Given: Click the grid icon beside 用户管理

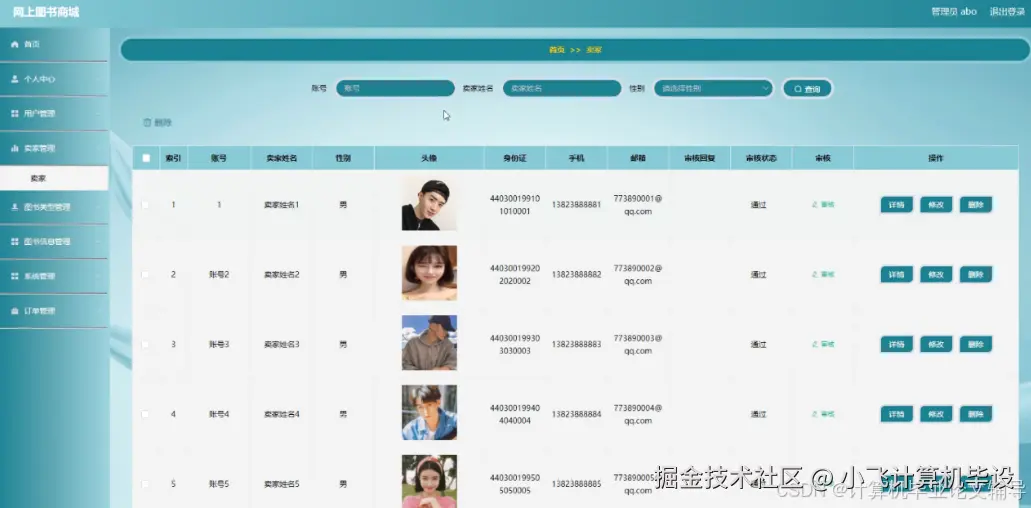Looking at the screenshot, I should tap(14, 114).
